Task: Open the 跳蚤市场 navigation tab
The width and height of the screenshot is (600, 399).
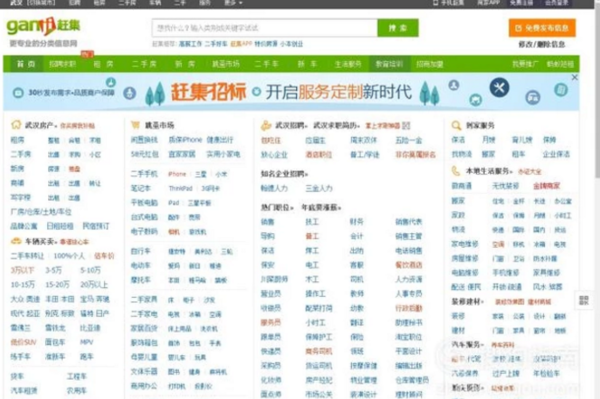Action: point(226,64)
